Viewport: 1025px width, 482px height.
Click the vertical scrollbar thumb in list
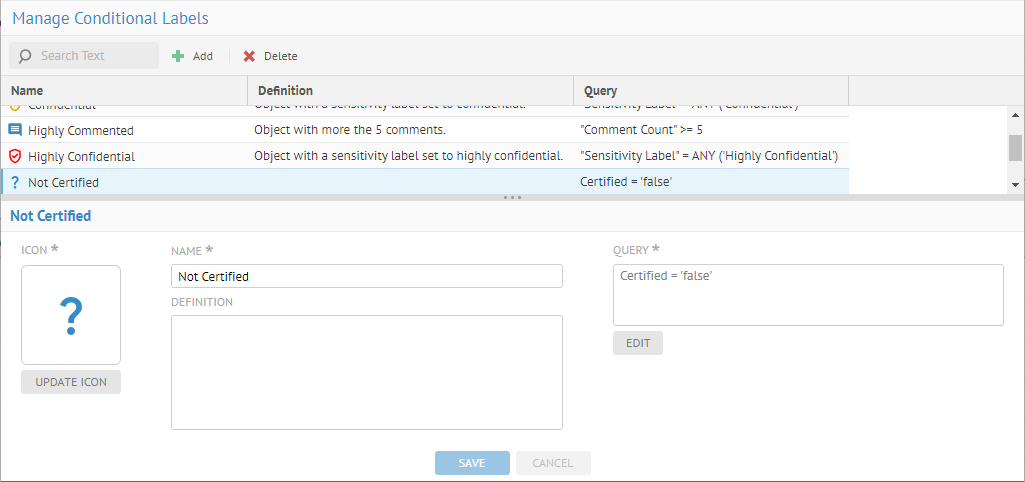coord(1015,148)
